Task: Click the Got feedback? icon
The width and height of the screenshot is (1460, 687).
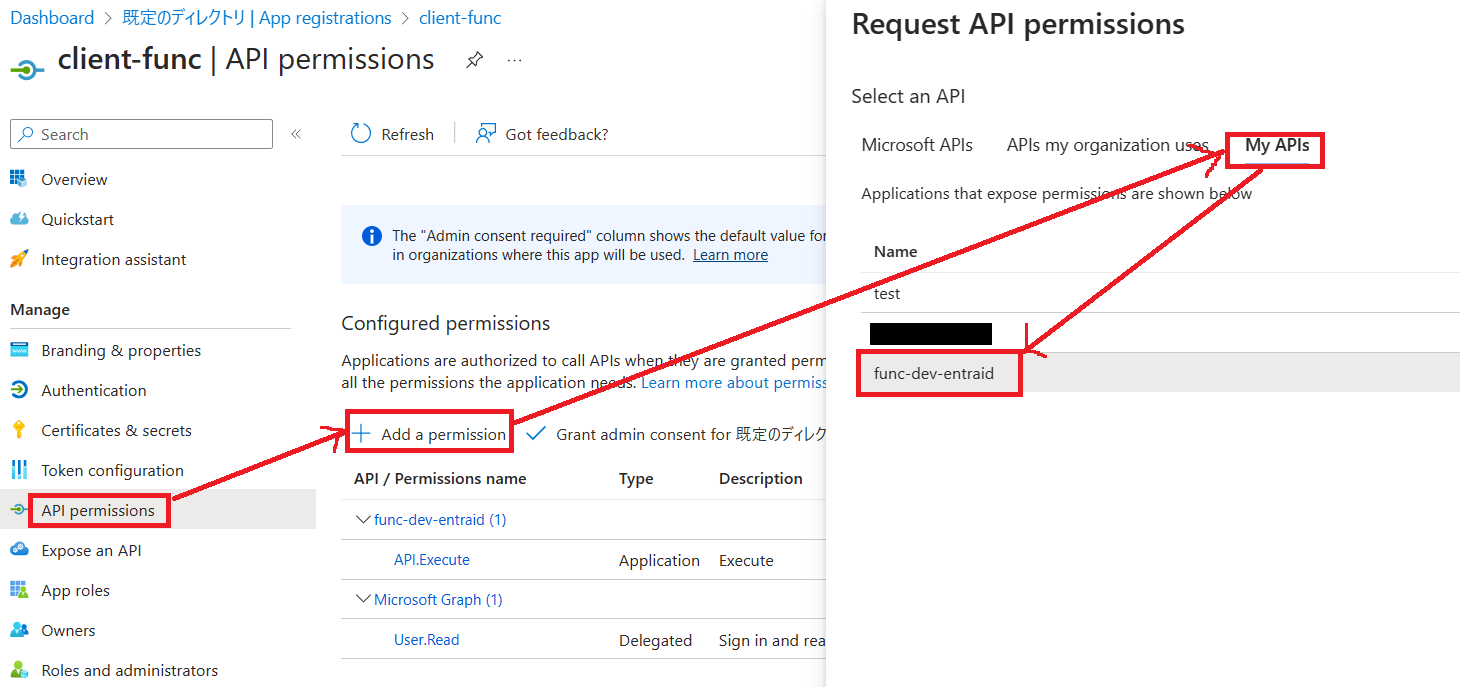Action: pos(484,133)
